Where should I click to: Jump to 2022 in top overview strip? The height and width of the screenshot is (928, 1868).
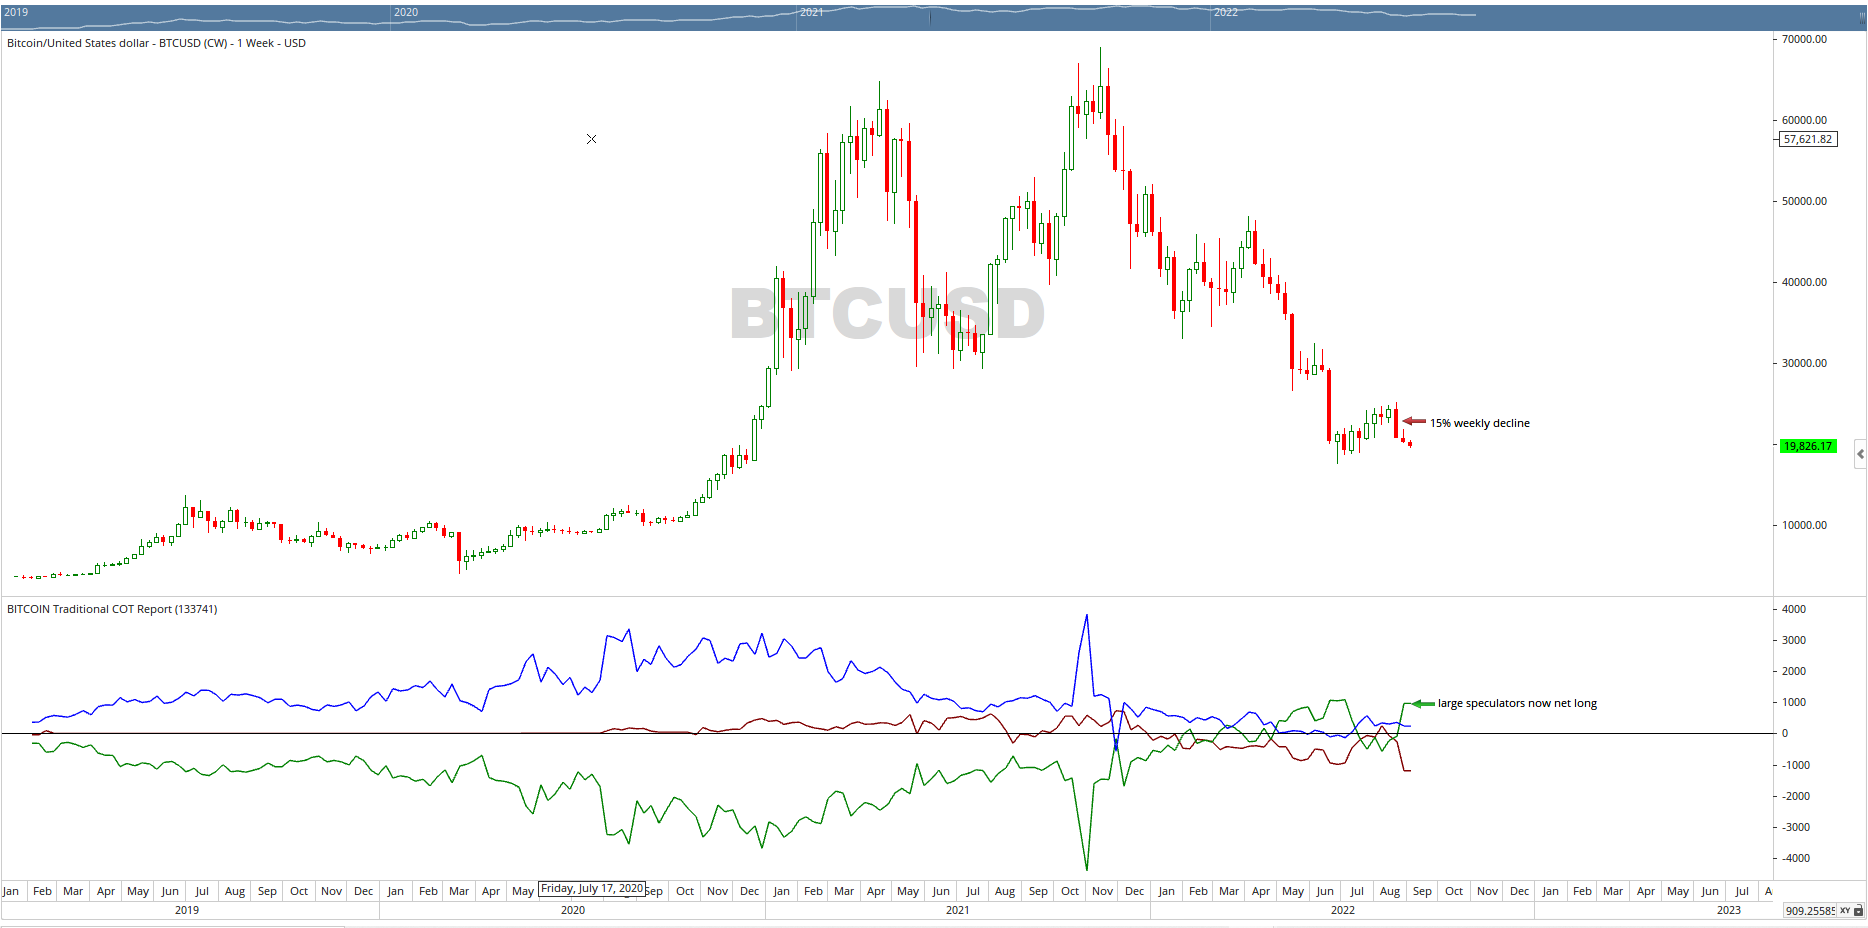1226,12
